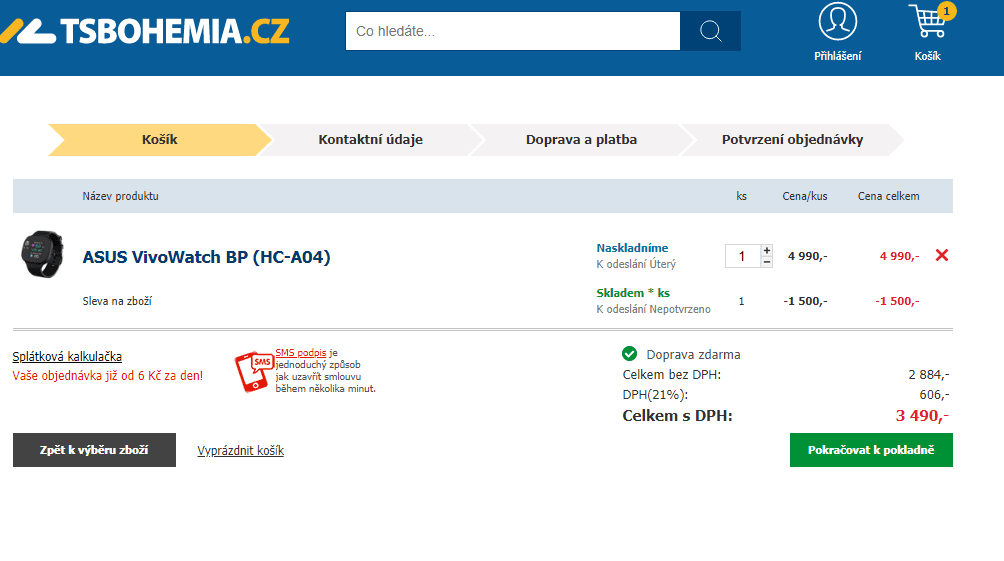Decrease quantity with the minus stepper
This screenshot has height=561, width=1004.
point(766,262)
